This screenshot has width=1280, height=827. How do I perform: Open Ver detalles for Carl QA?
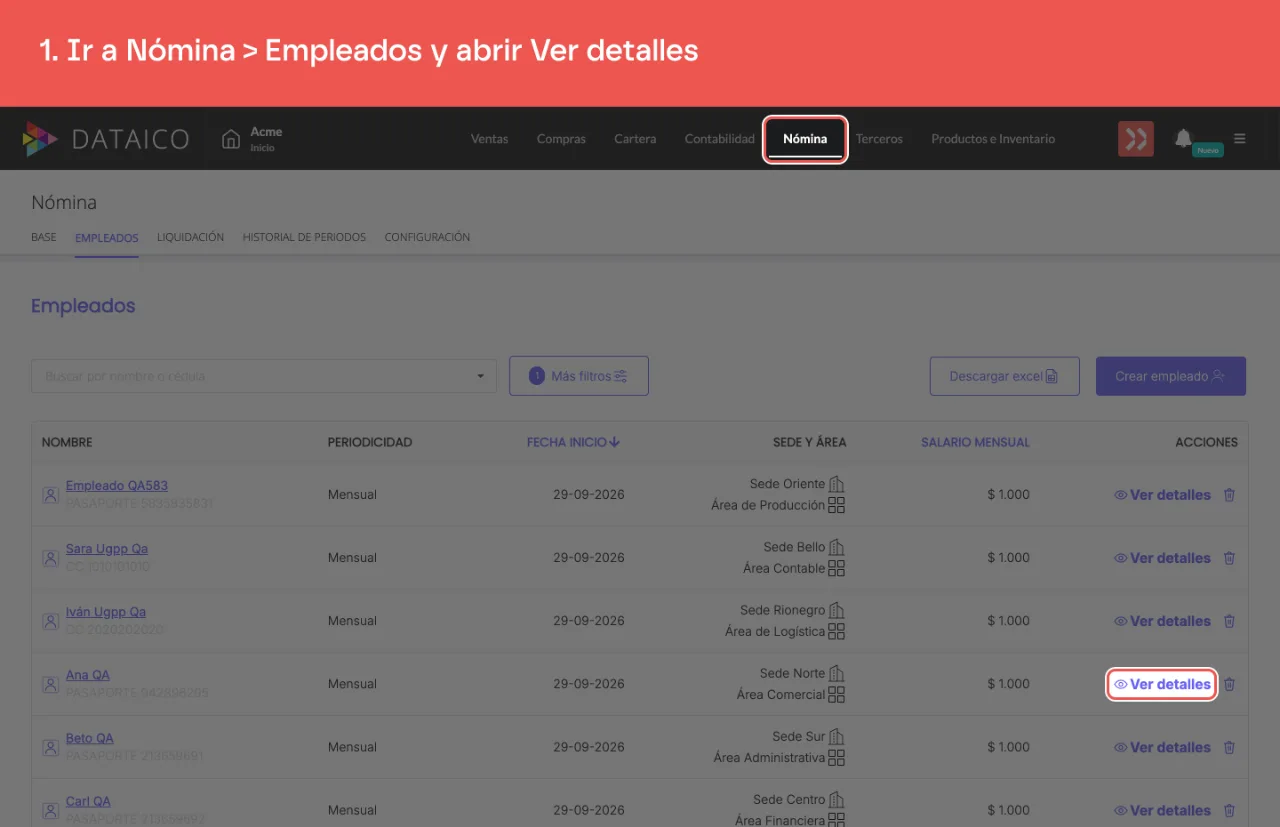1162,810
